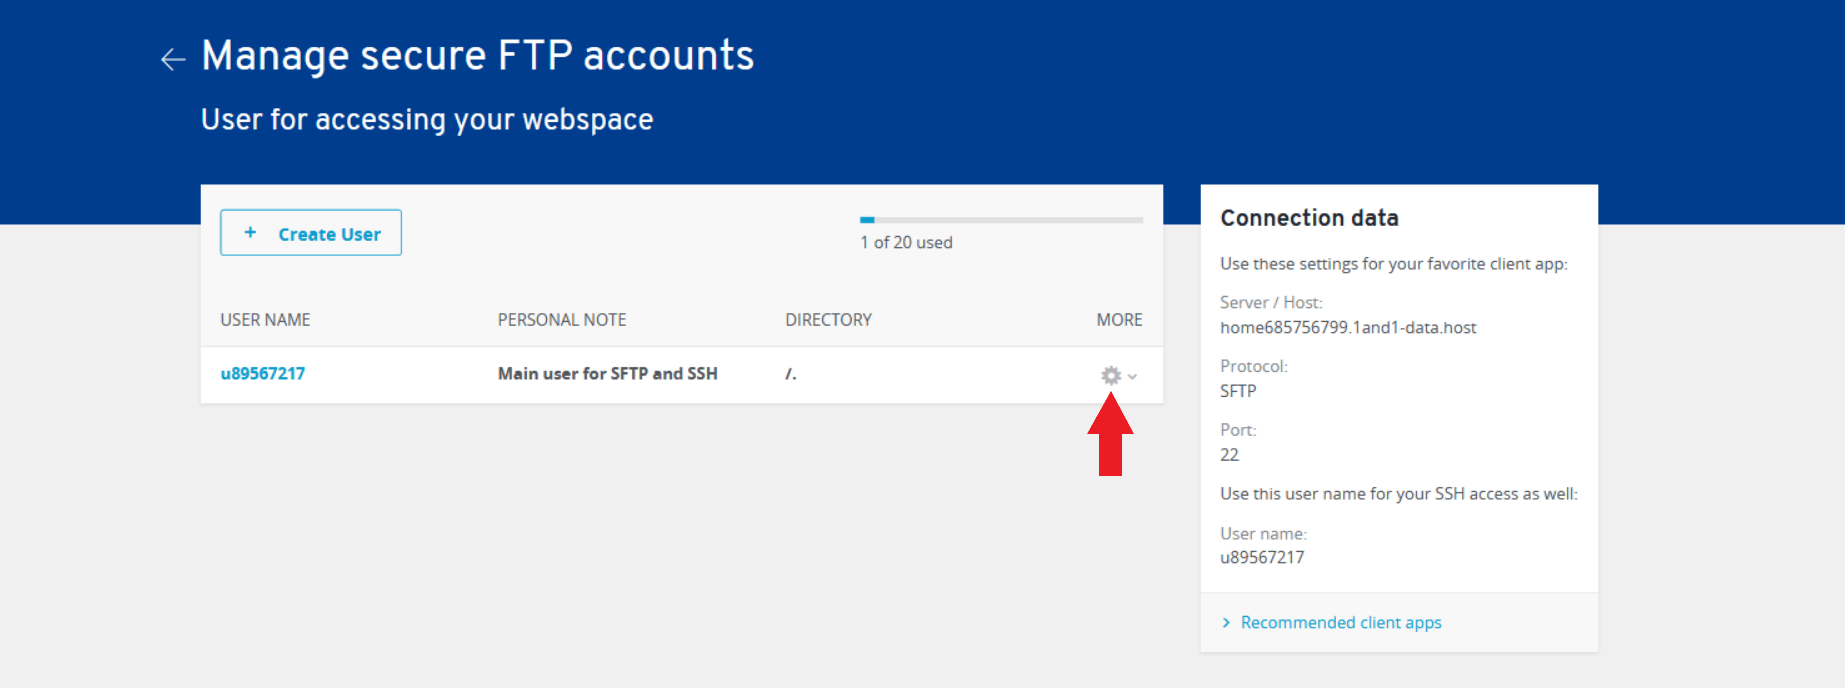Select the Main user for SFTP and SSH note
This screenshot has height=688, width=1845.
point(608,373)
